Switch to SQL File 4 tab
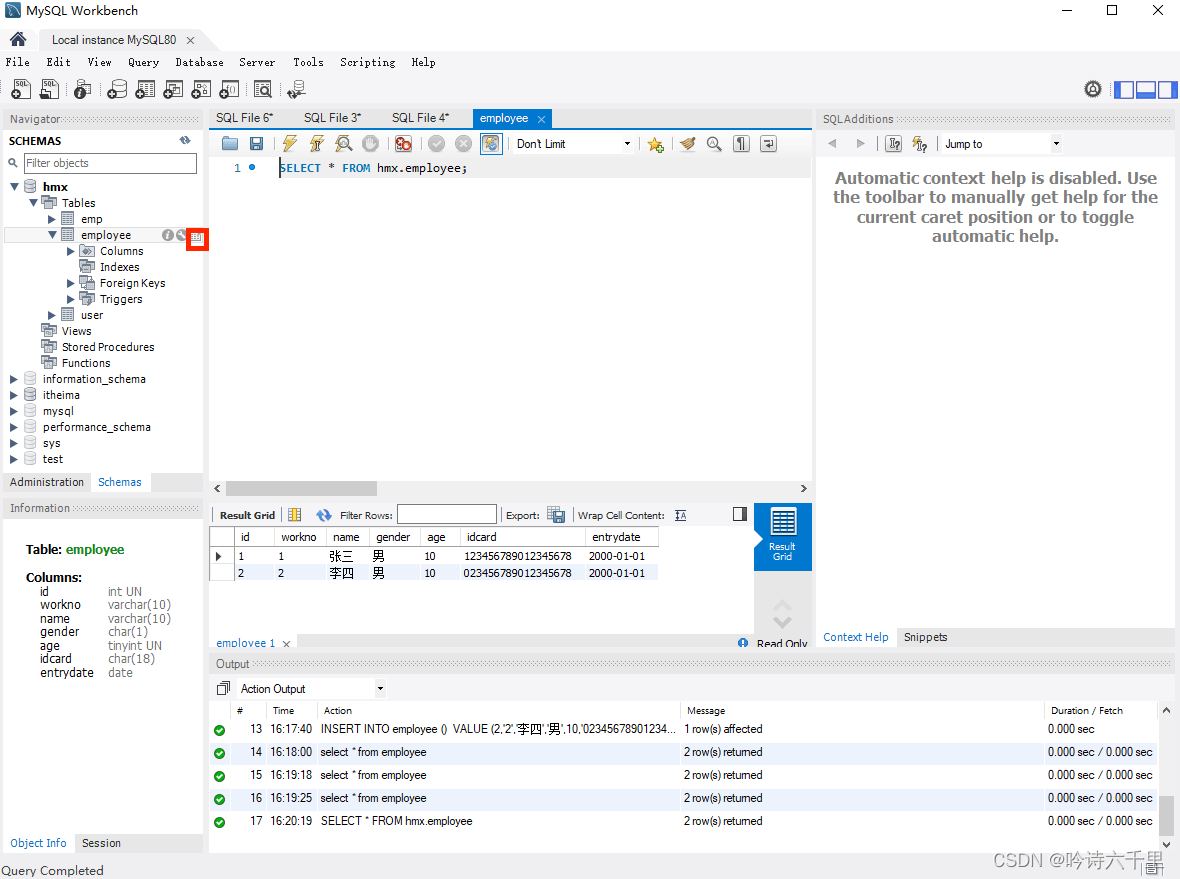The height and width of the screenshot is (879, 1180). point(421,118)
